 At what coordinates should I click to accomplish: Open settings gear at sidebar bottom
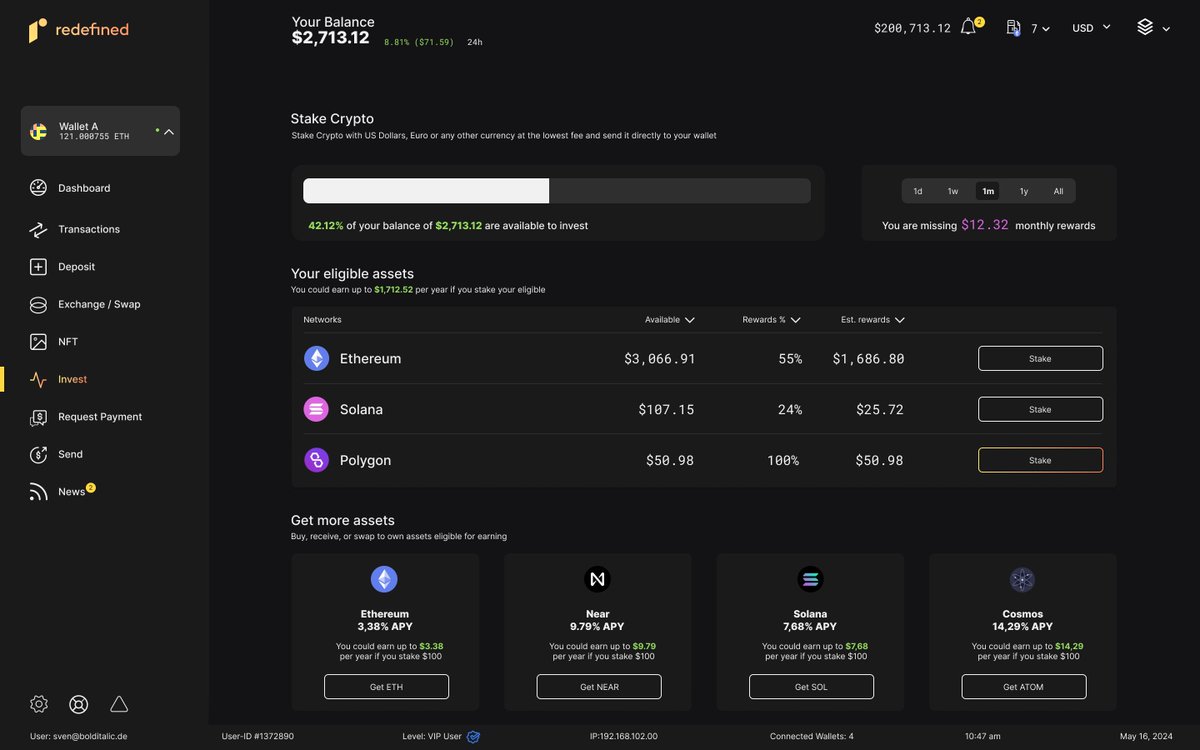click(x=39, y=704)
